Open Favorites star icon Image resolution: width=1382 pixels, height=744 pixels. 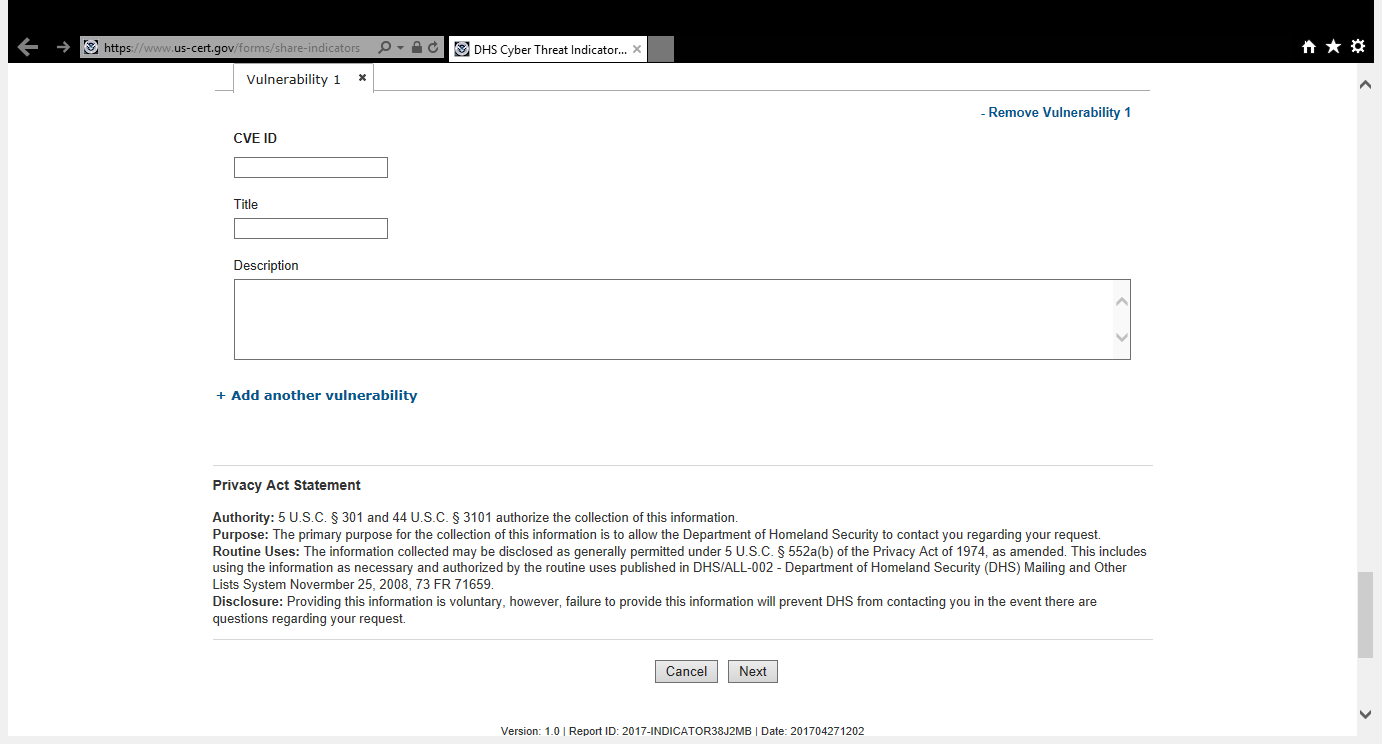[1333, 47]
